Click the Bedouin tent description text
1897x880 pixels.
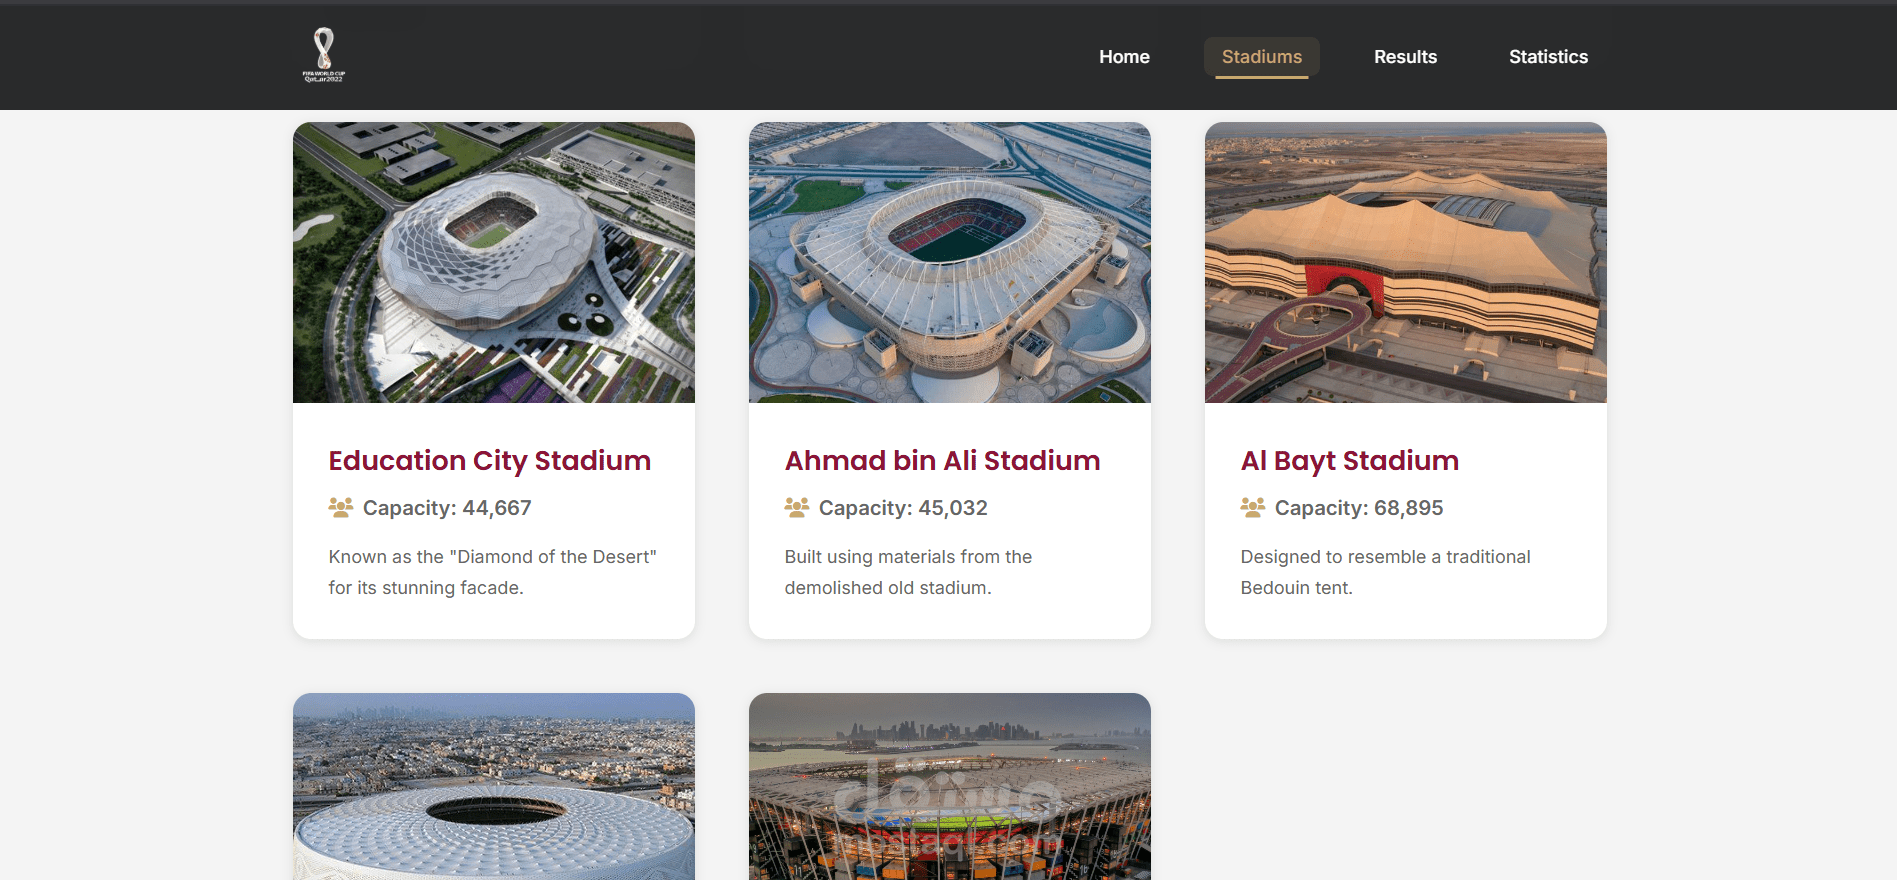click(x=1385, y=572)
